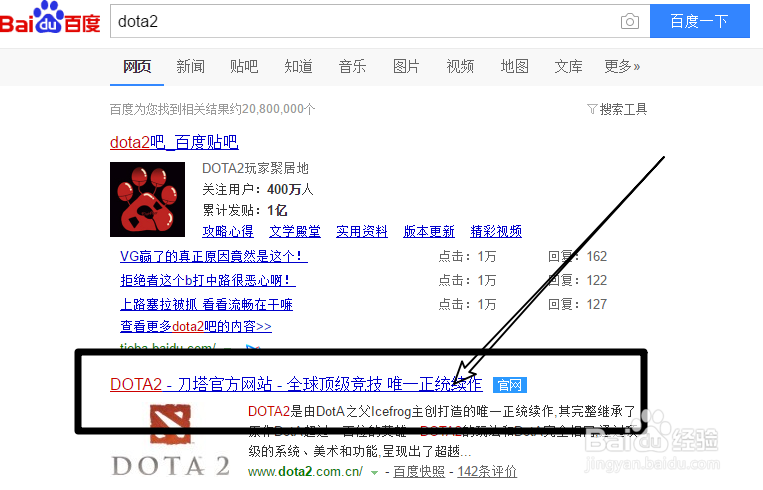Viewport: 763px width, 490px height.
Task: Open the 精彩视频 link
Action: [496, 231]
